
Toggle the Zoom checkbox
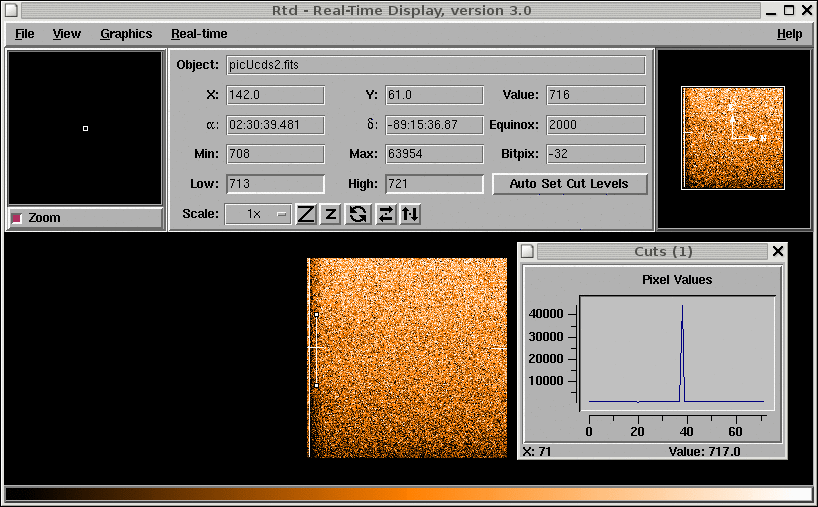click(x=17, y=218)
